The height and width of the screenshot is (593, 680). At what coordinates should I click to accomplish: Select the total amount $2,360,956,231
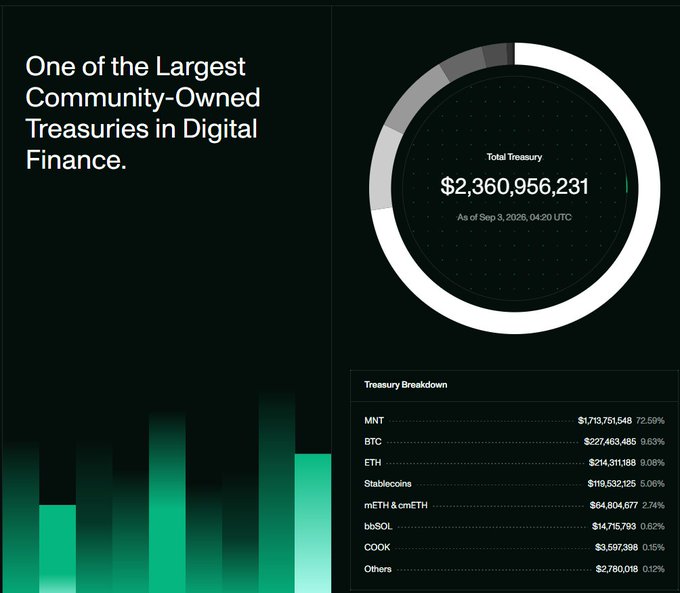click(514, 187)
